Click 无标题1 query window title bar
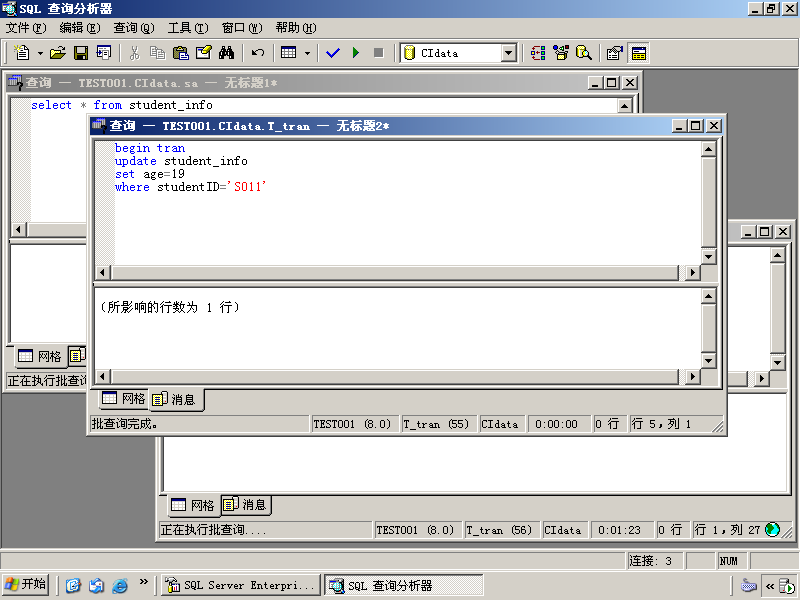Screen dimensions: 800x600 (323, 83)
